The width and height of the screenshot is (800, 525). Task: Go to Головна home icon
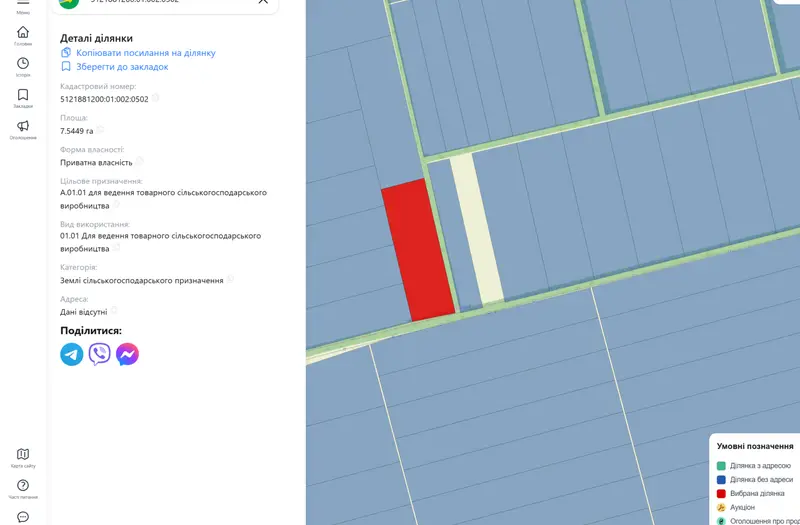(x=23, y=33)
